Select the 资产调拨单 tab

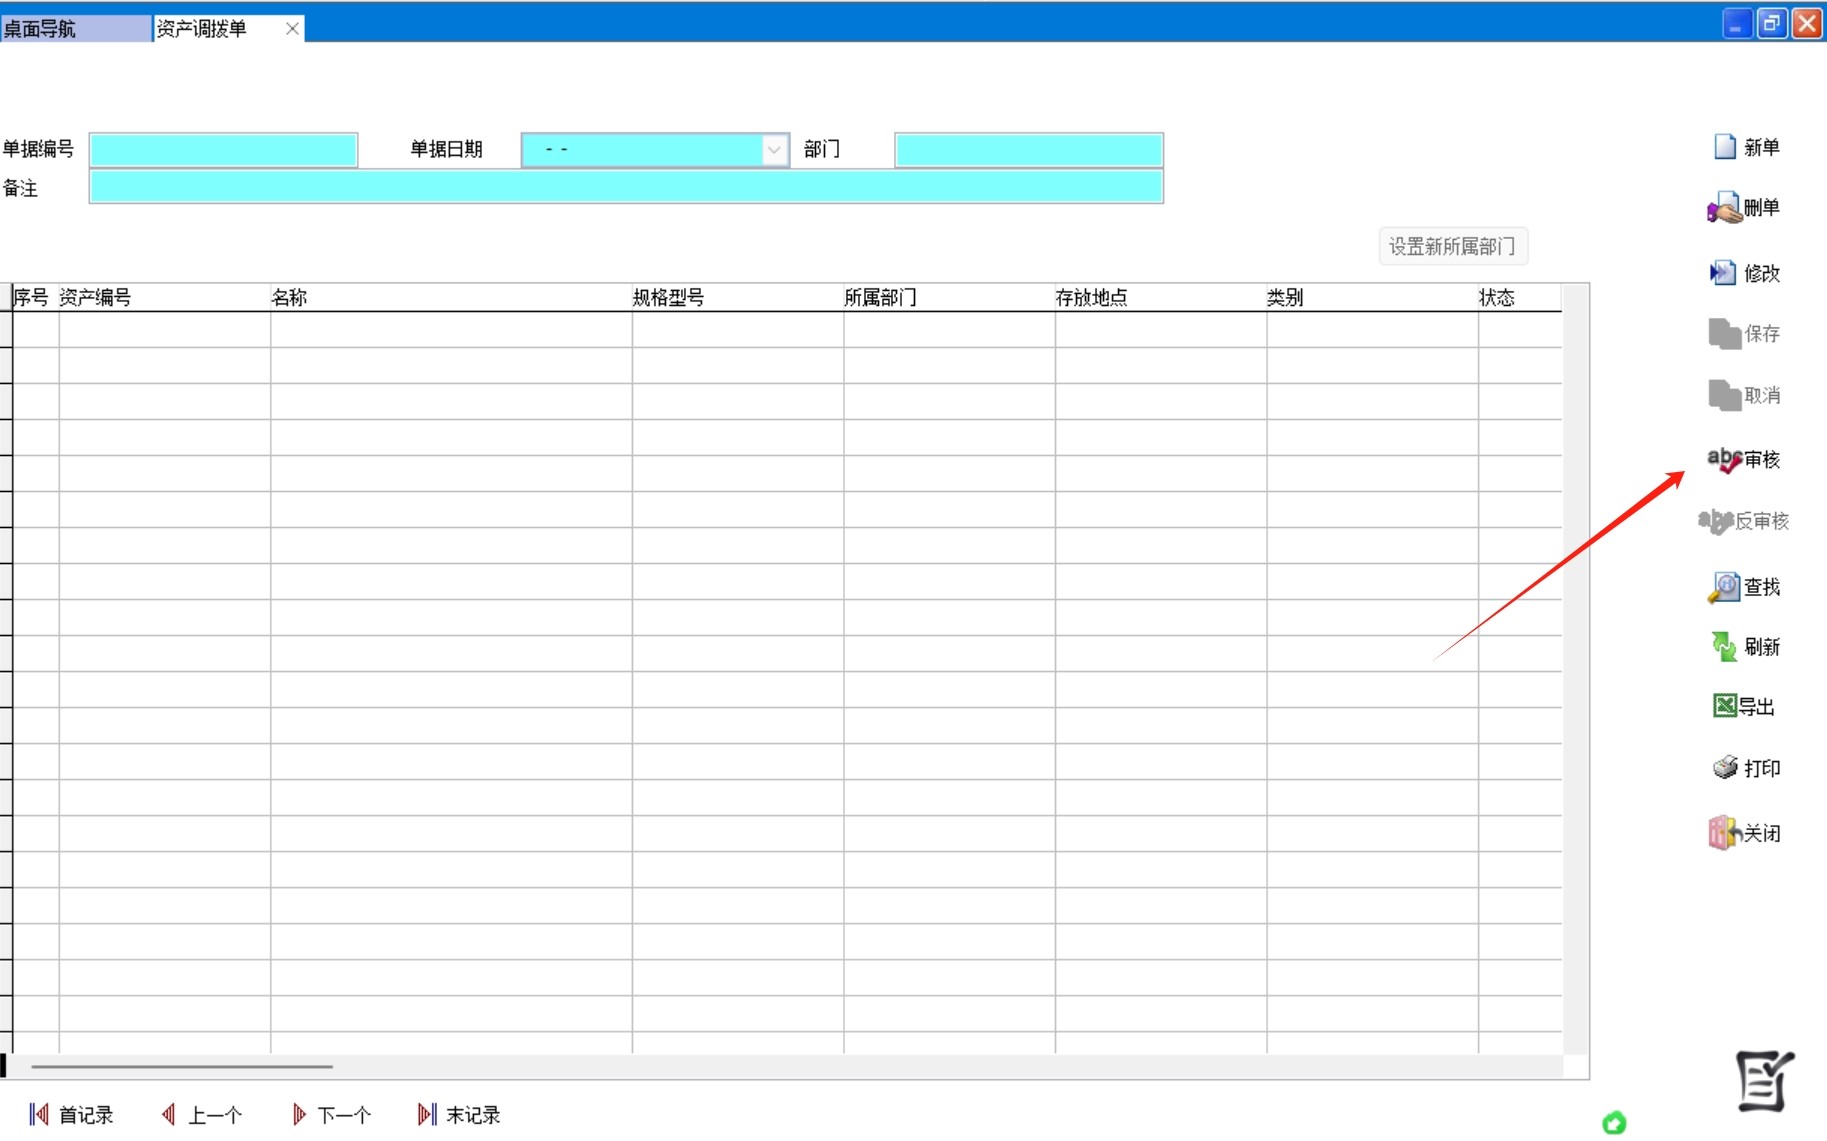click(210, 28)
